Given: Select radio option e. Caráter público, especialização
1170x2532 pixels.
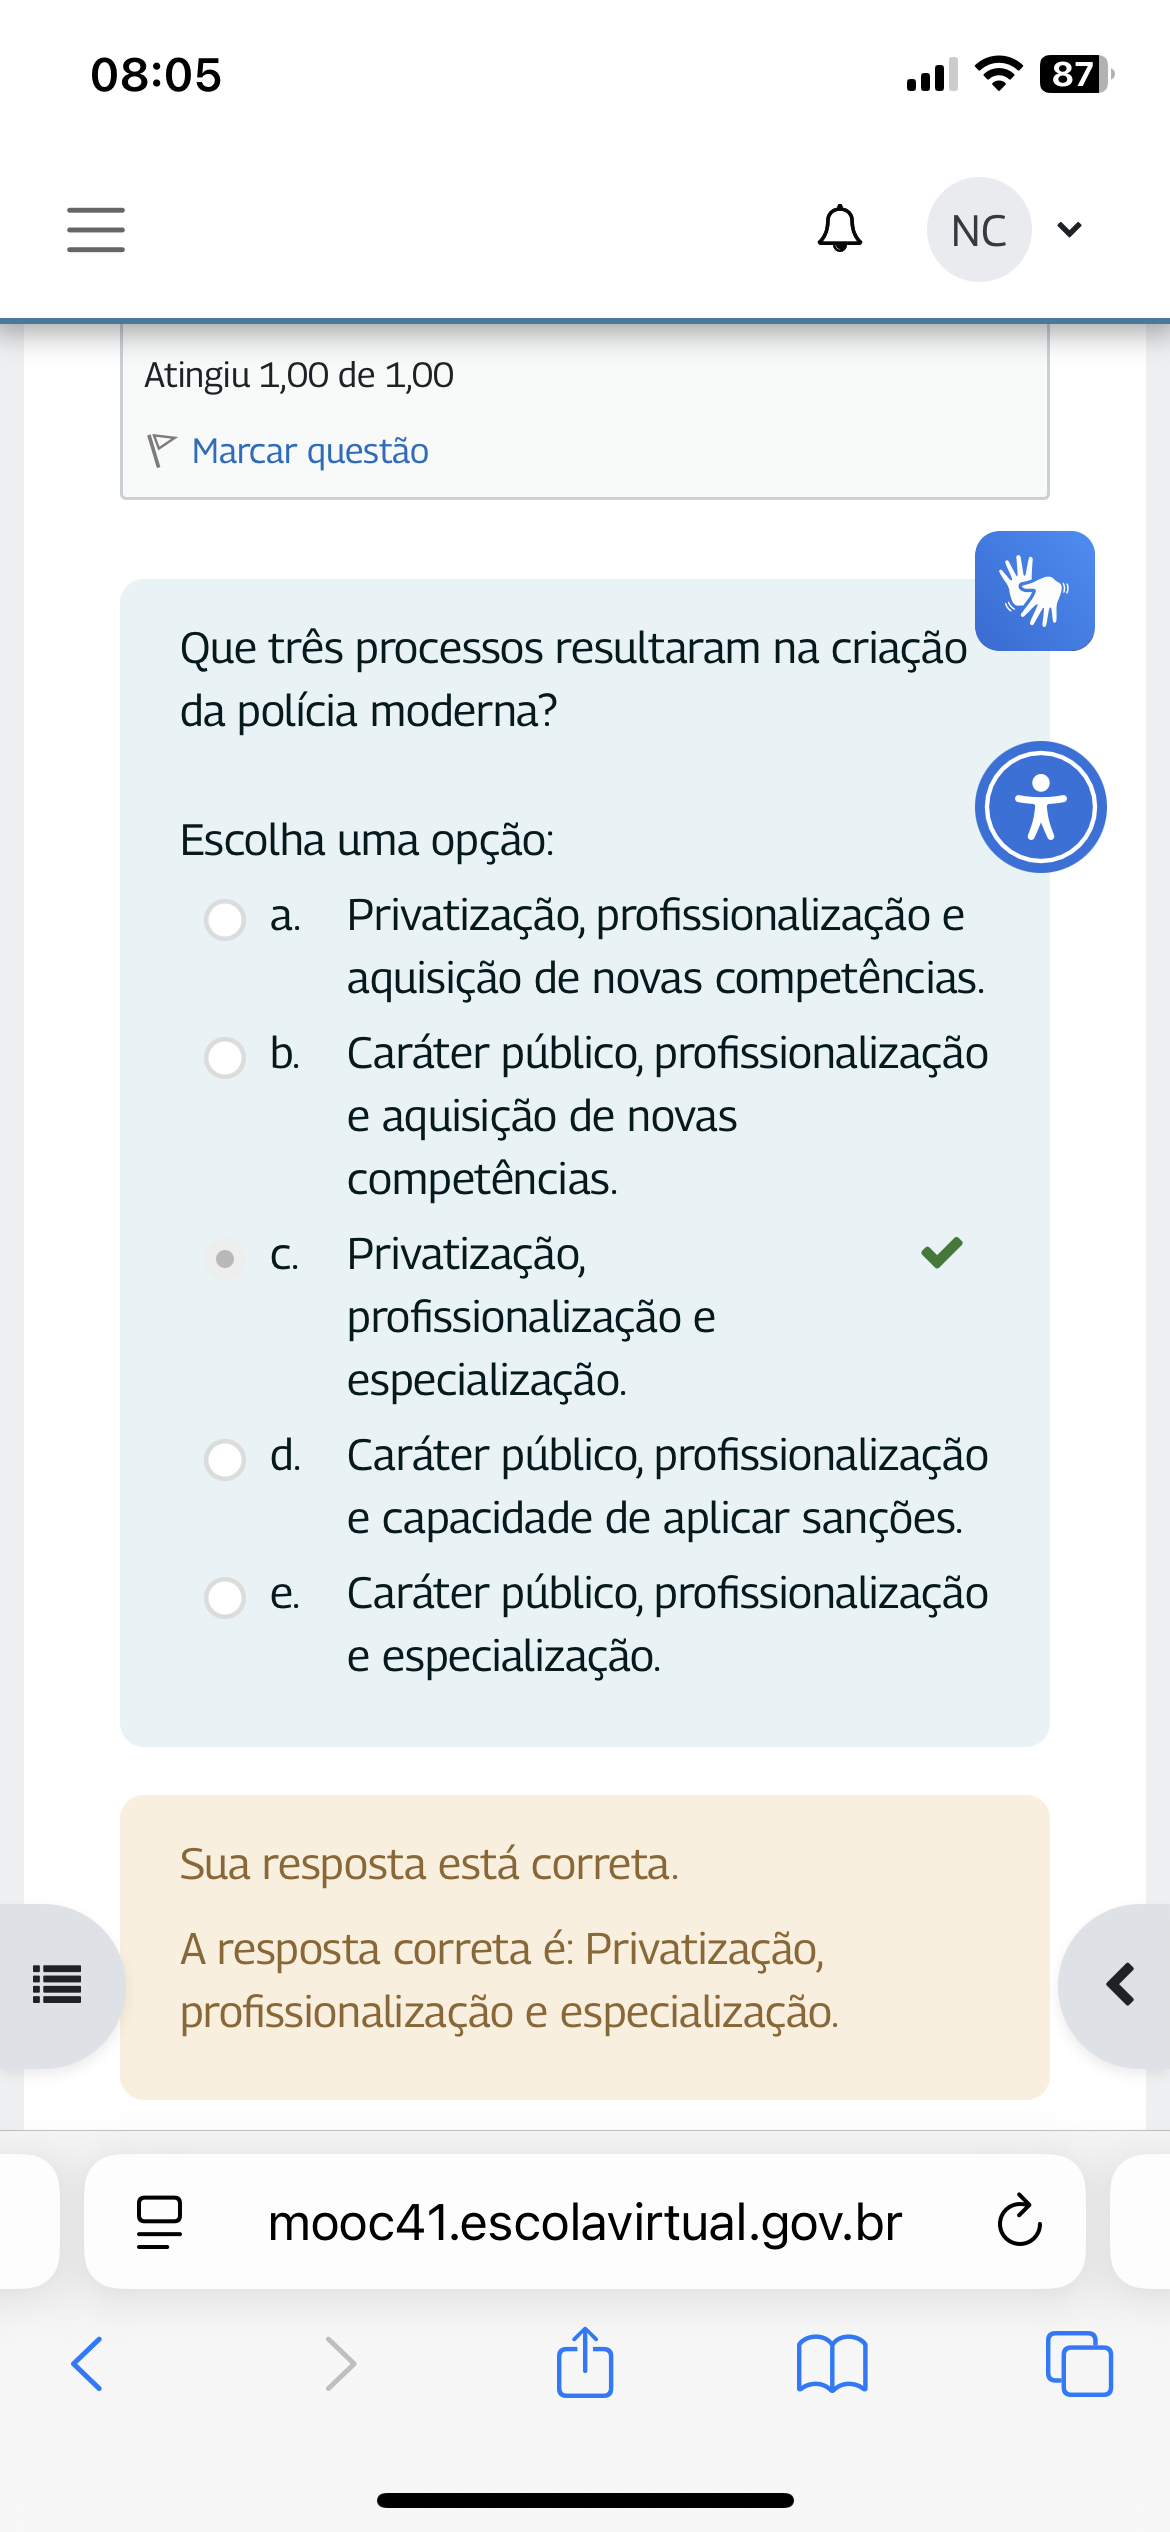Looking at the screenshot, I should click(225, 1597).
